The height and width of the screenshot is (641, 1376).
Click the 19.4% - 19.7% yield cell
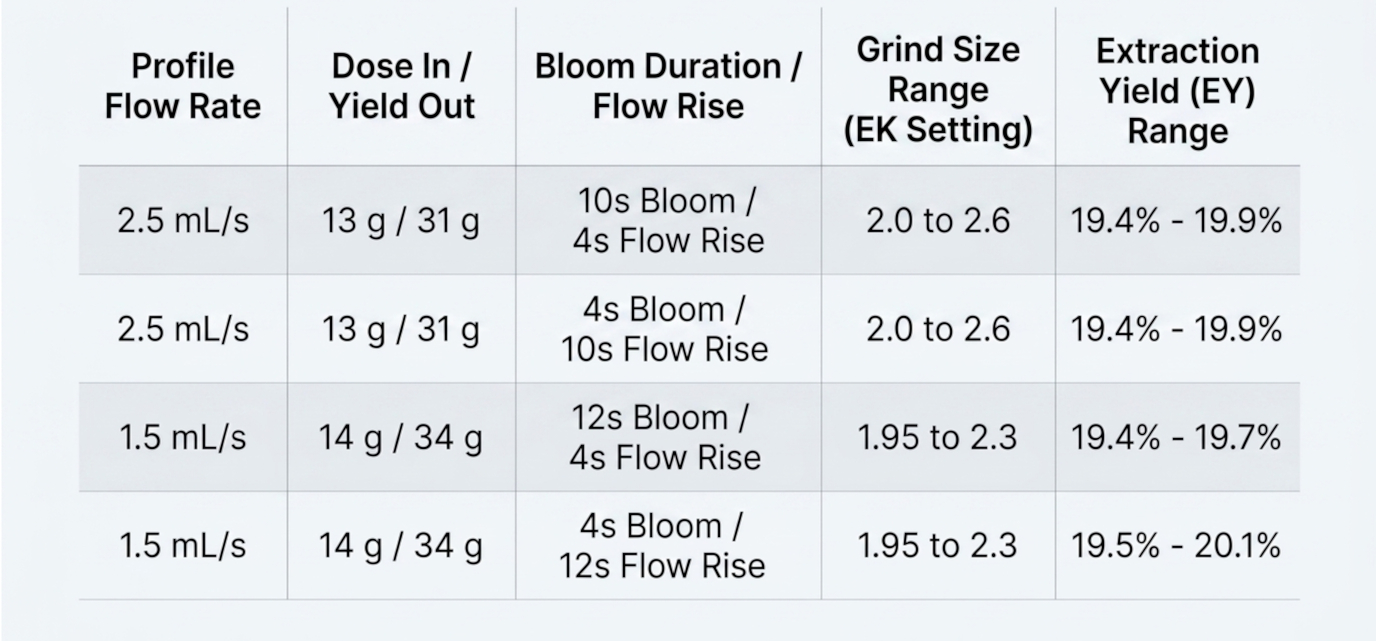click(x=1177, y=437)
